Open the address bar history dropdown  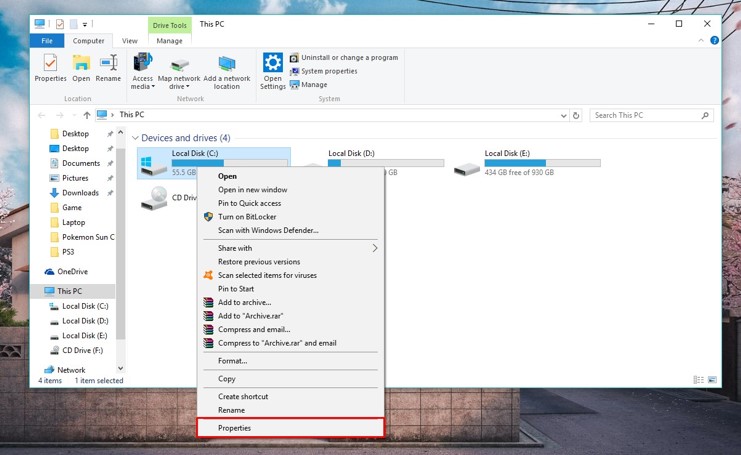[x=563, y=115]
